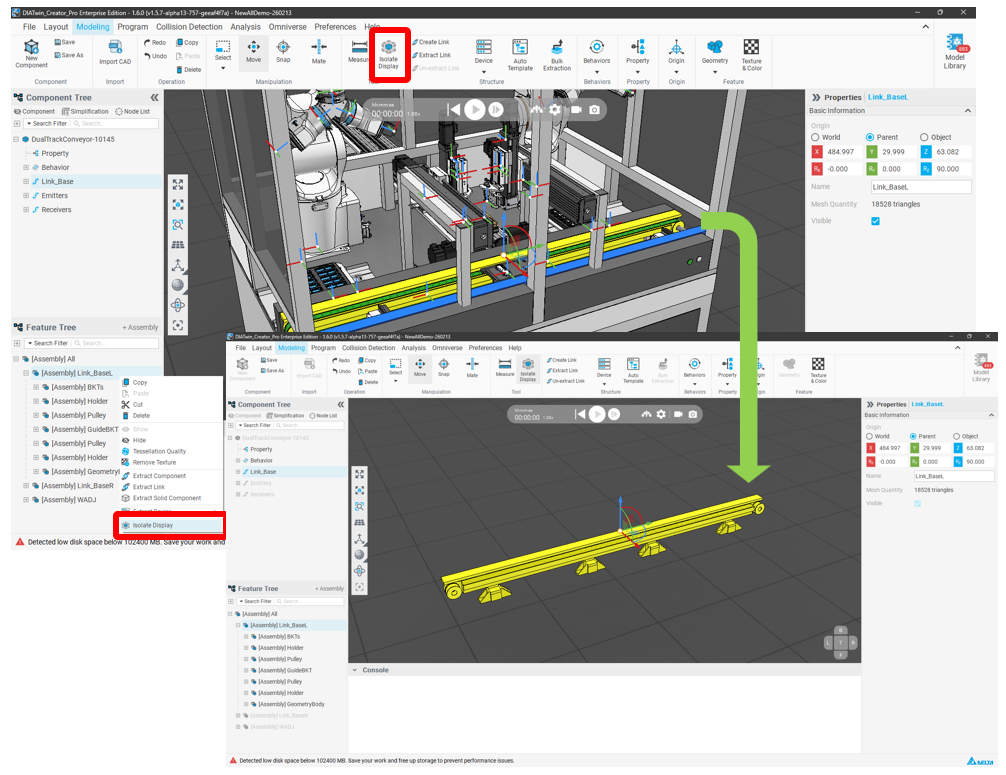This screenshot has width=1006, height=775.
Task: Activate the Move tool in upper ribbon
Action: click(253, 51)
